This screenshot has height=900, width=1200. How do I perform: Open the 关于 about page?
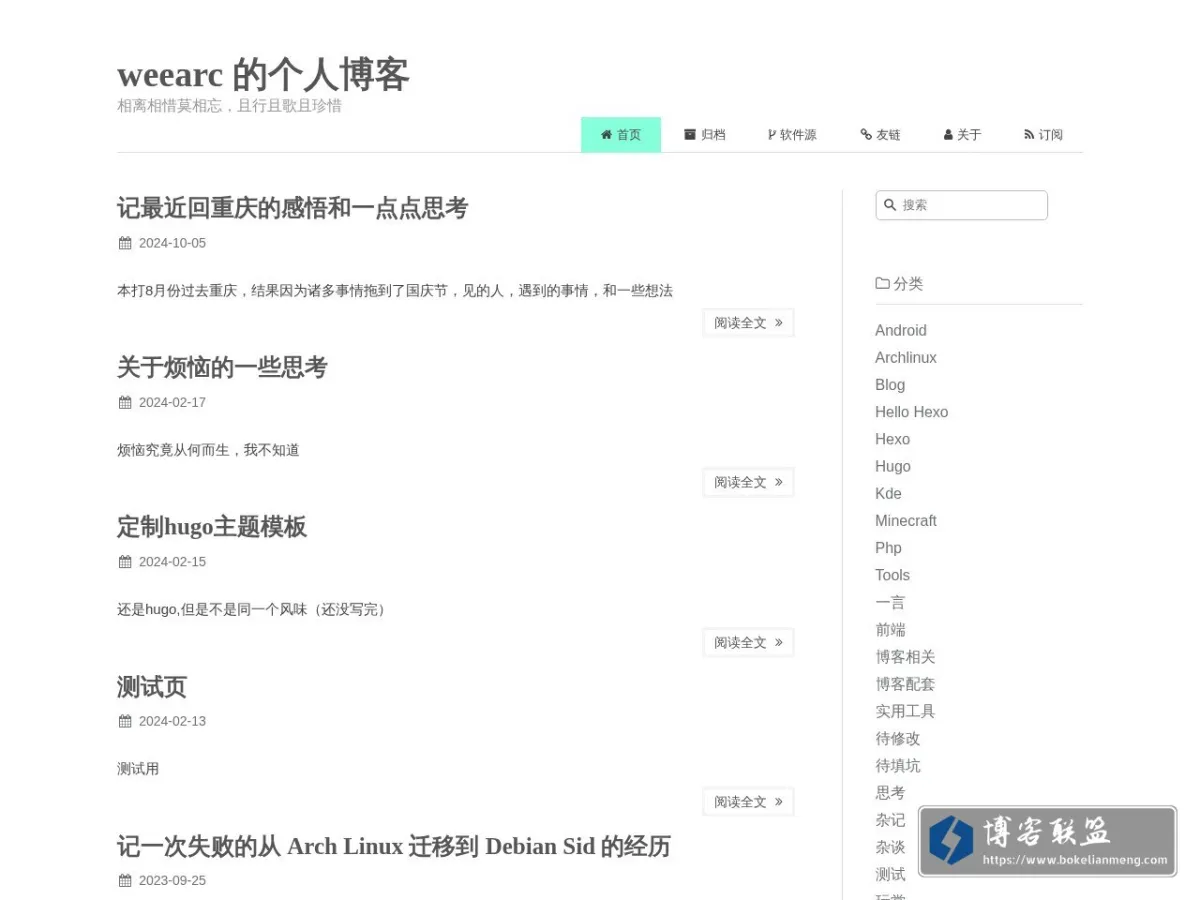tap(962, 135)
